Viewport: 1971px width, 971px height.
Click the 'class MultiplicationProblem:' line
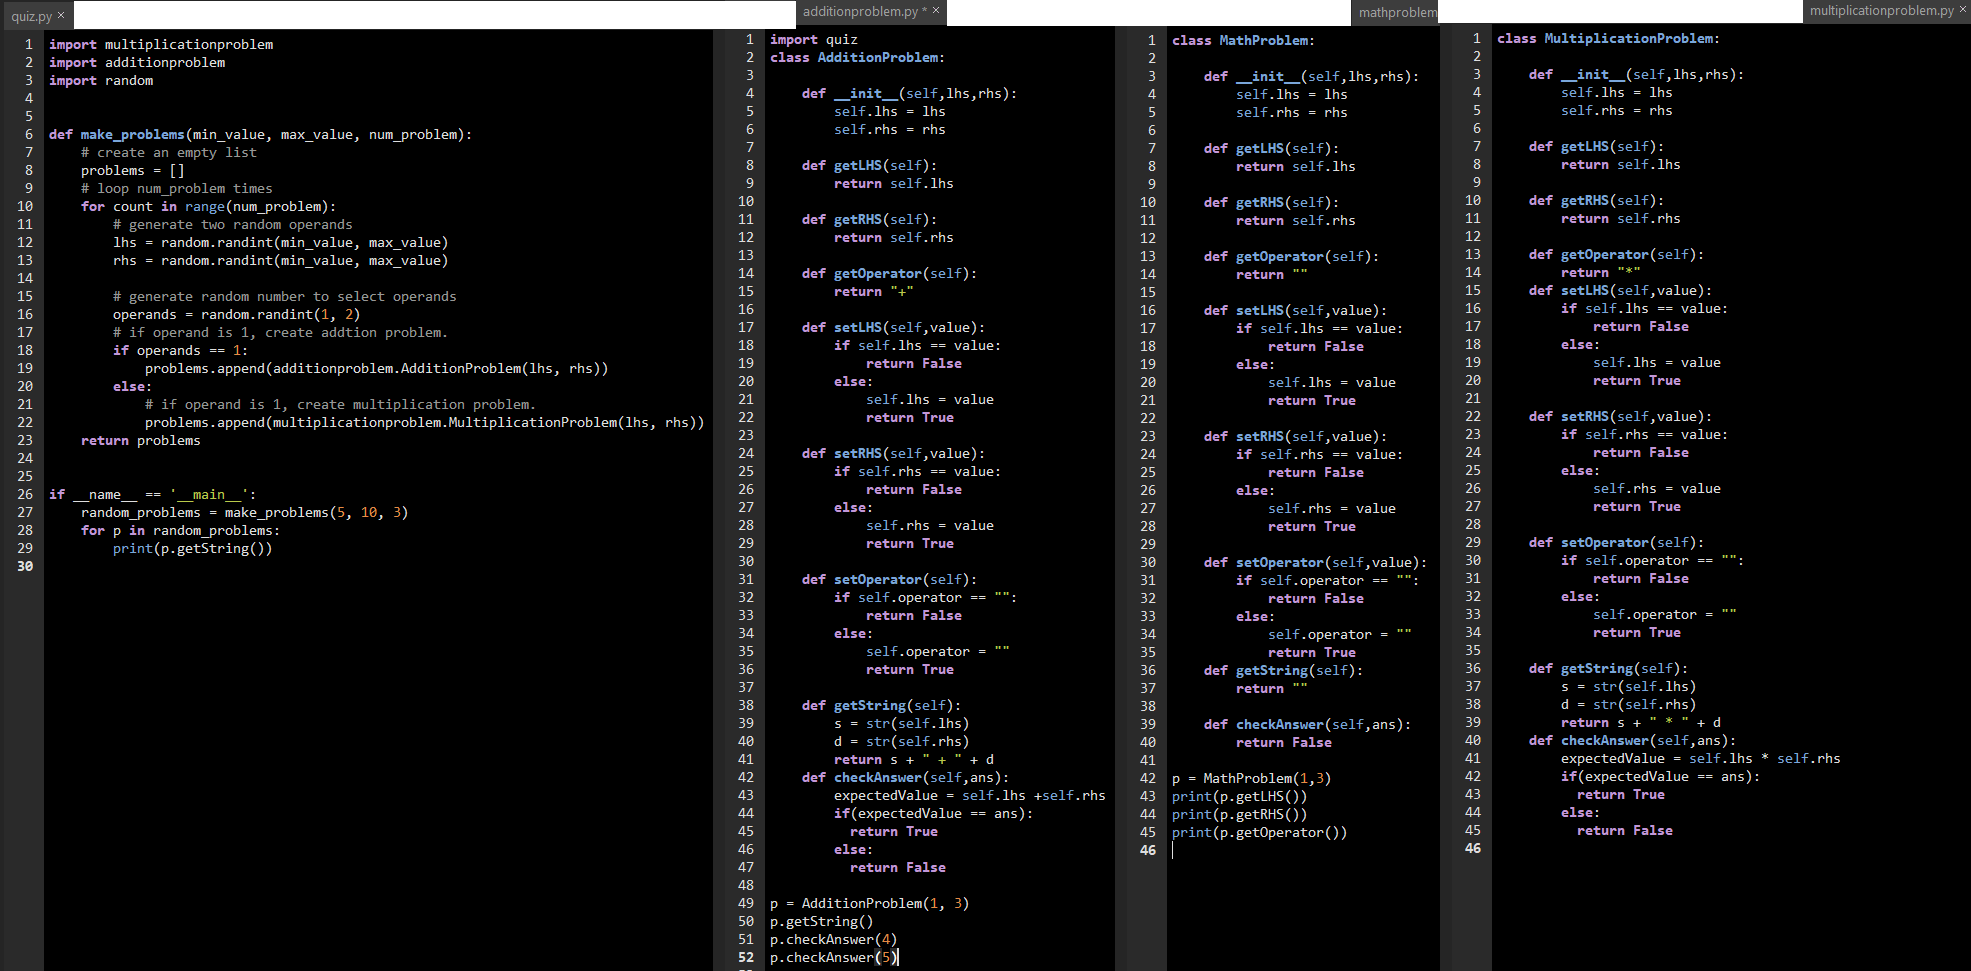point(1609,38)
